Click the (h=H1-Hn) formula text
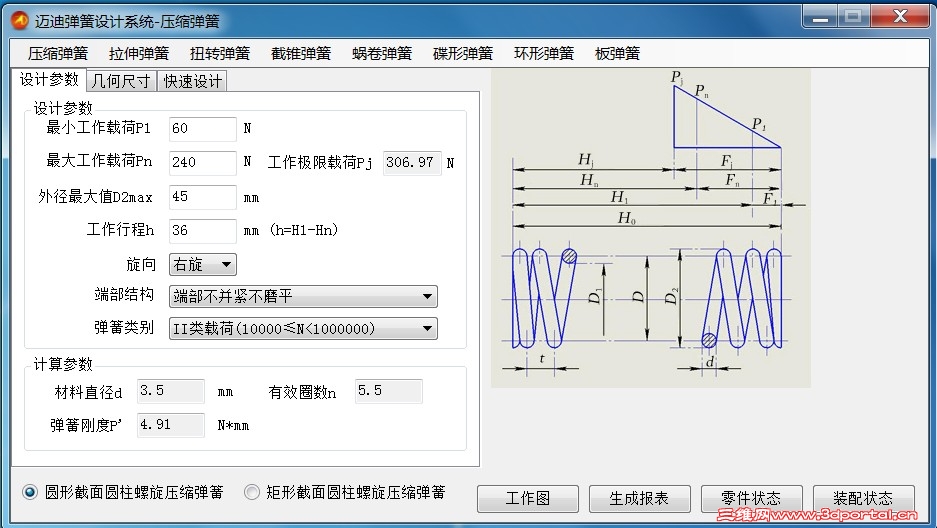Viewport: 937px width, 528px height. [x=304, y=231]
